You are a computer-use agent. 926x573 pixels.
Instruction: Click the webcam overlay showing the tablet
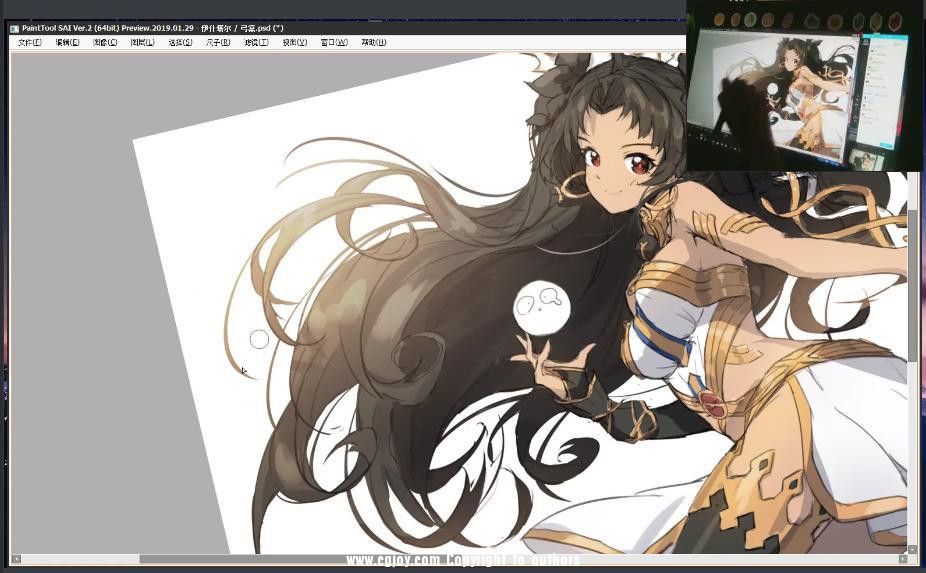806,86
